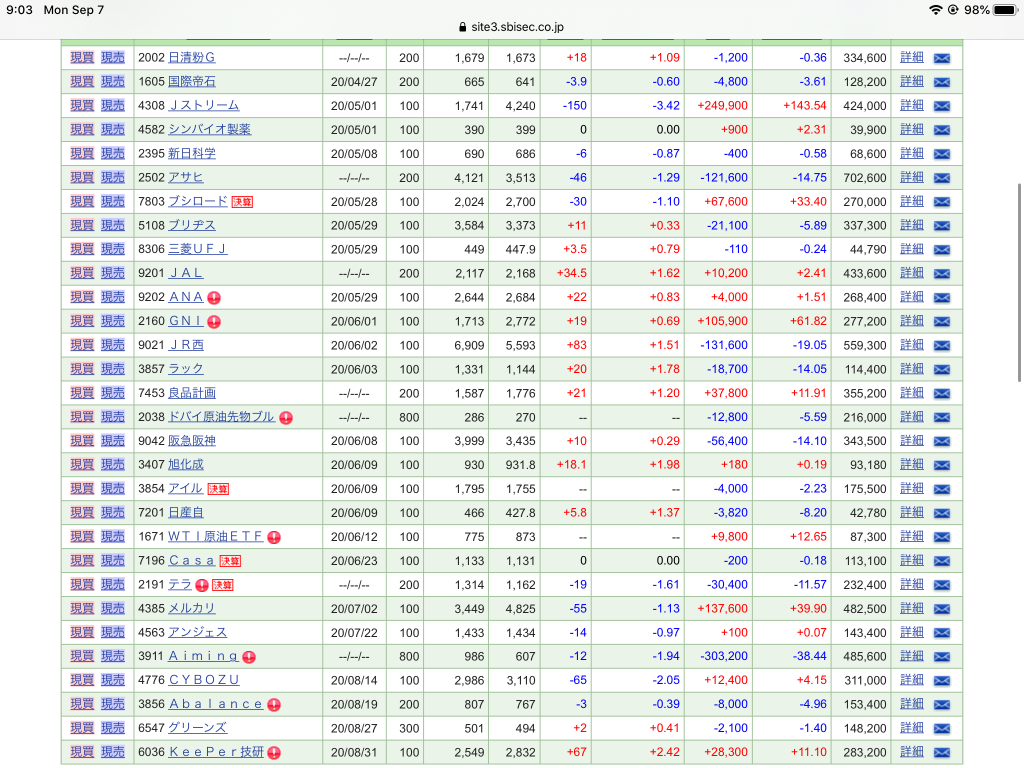The width and height of the screenshot is (1024, 768).
Task: Click mail icon in the 国際帝石 row
Action: tap(941, 82)
